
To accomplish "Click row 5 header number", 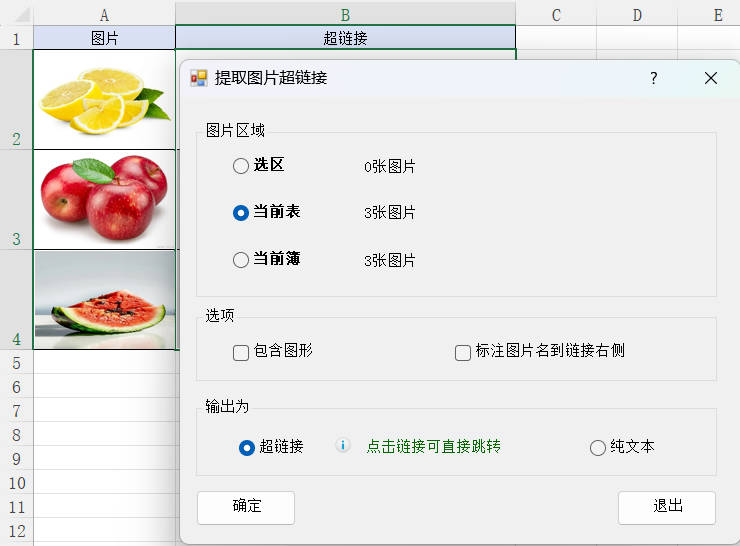I will [x=16, y=362].
